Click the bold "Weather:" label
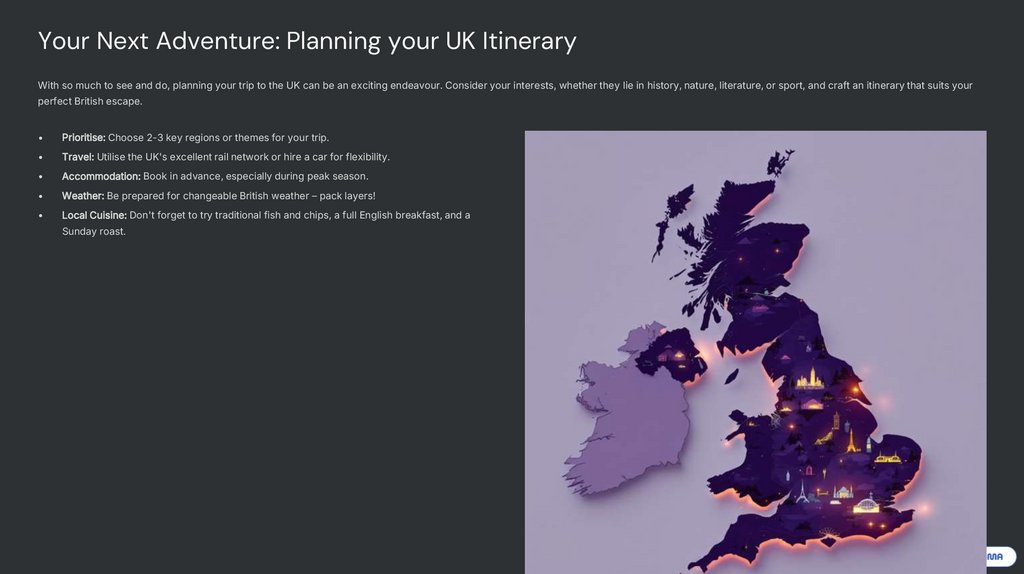Screen dimensions: 1024x574 click(83, 196)
